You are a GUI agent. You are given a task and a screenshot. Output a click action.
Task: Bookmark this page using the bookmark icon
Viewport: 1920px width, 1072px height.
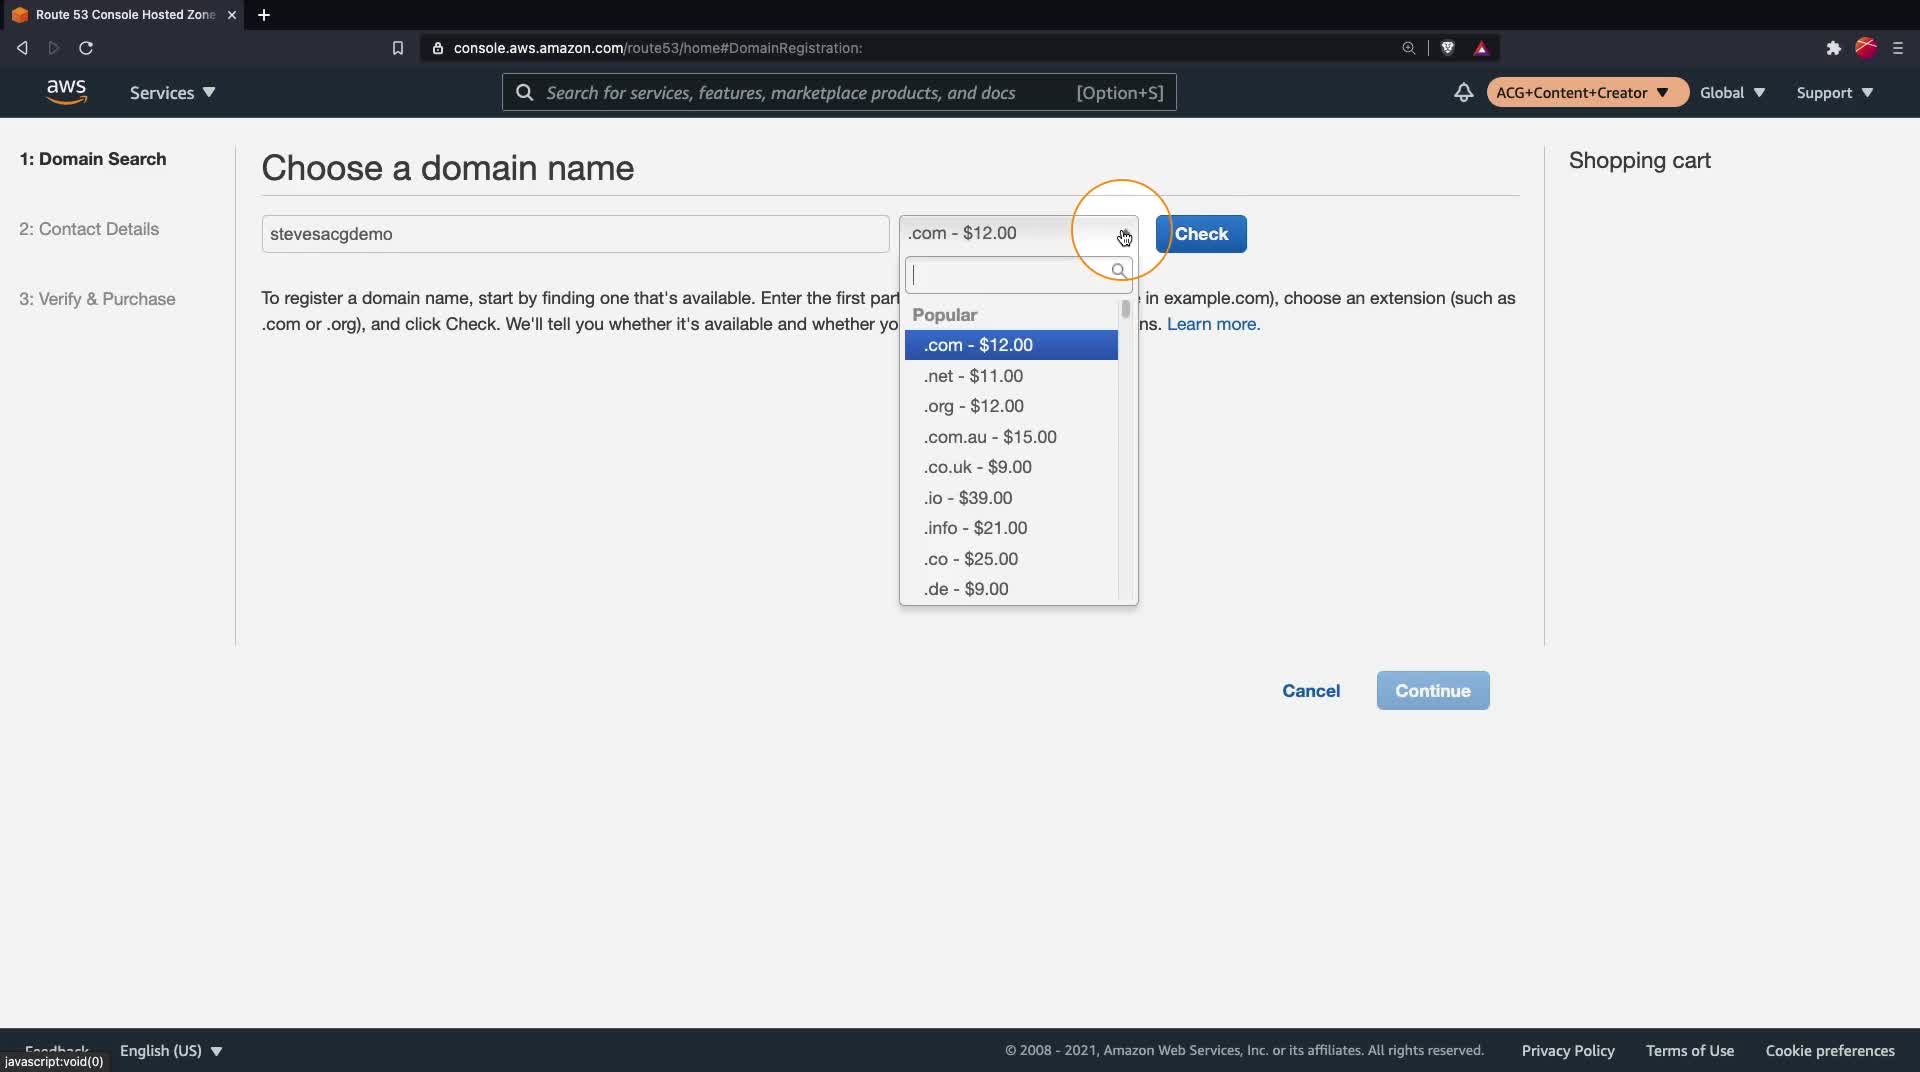[397, 48]
